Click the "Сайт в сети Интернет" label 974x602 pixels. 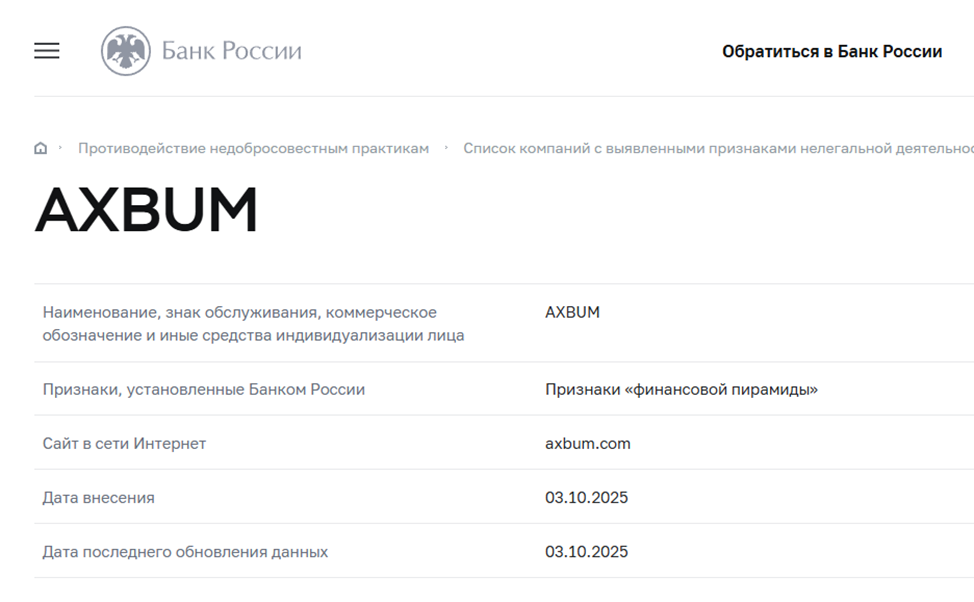[124, 443]
